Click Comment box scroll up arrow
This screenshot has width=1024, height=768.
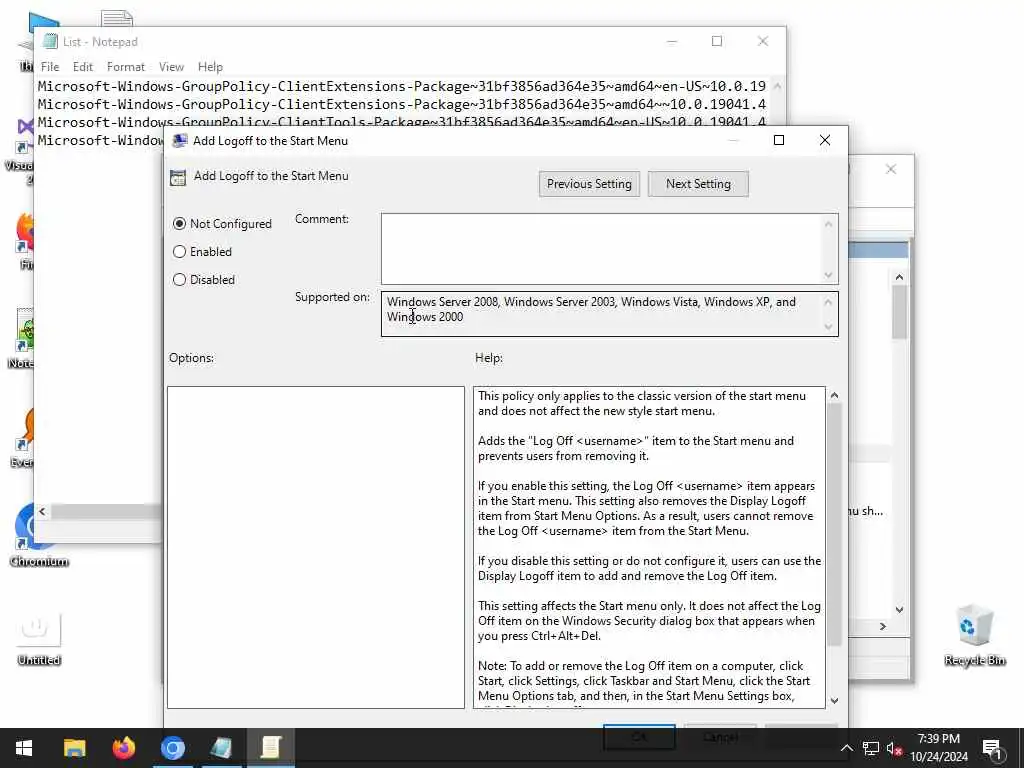829,224
